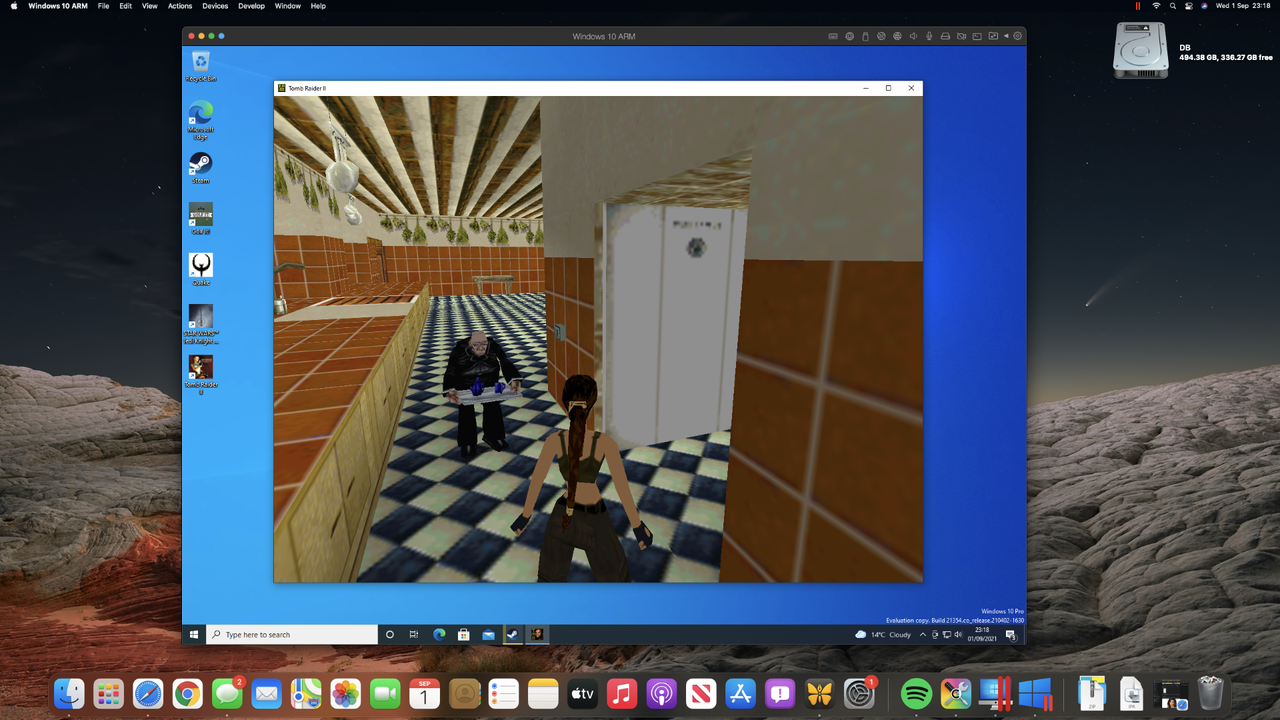Open the Apple menu

click(14, 6)
